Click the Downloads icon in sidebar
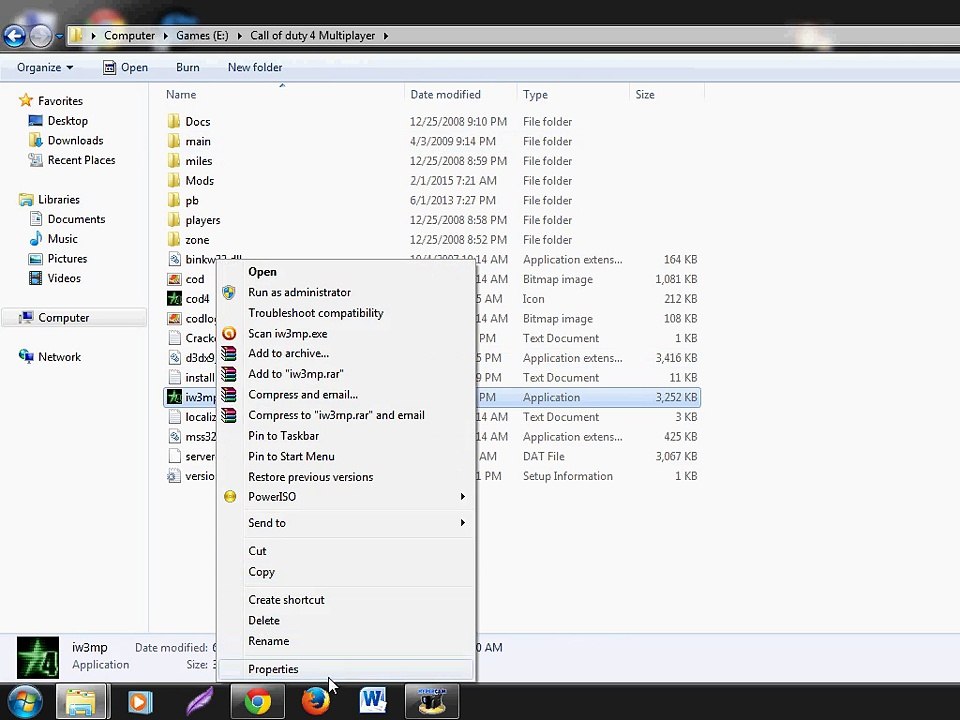Viewport: 960px width, 720px height. pos(36,140)
